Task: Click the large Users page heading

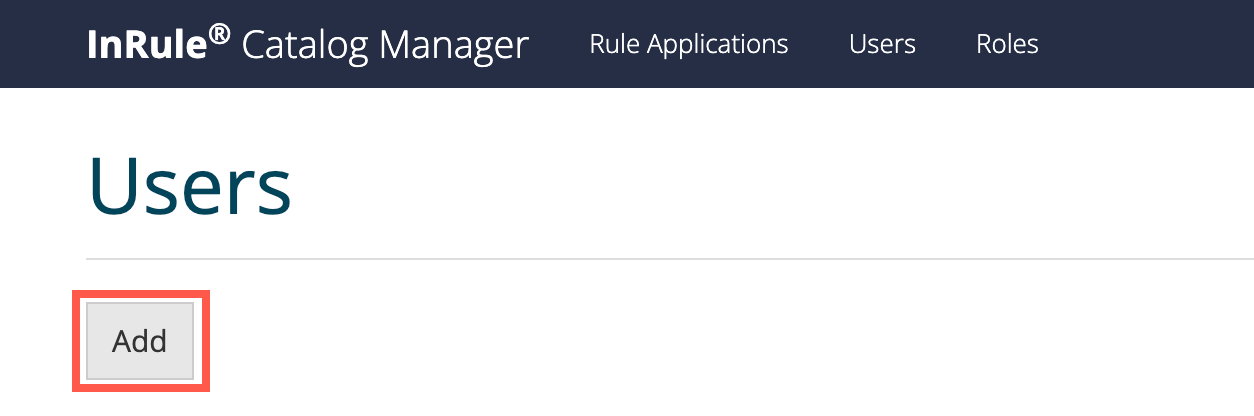Action: pos(190,187)
